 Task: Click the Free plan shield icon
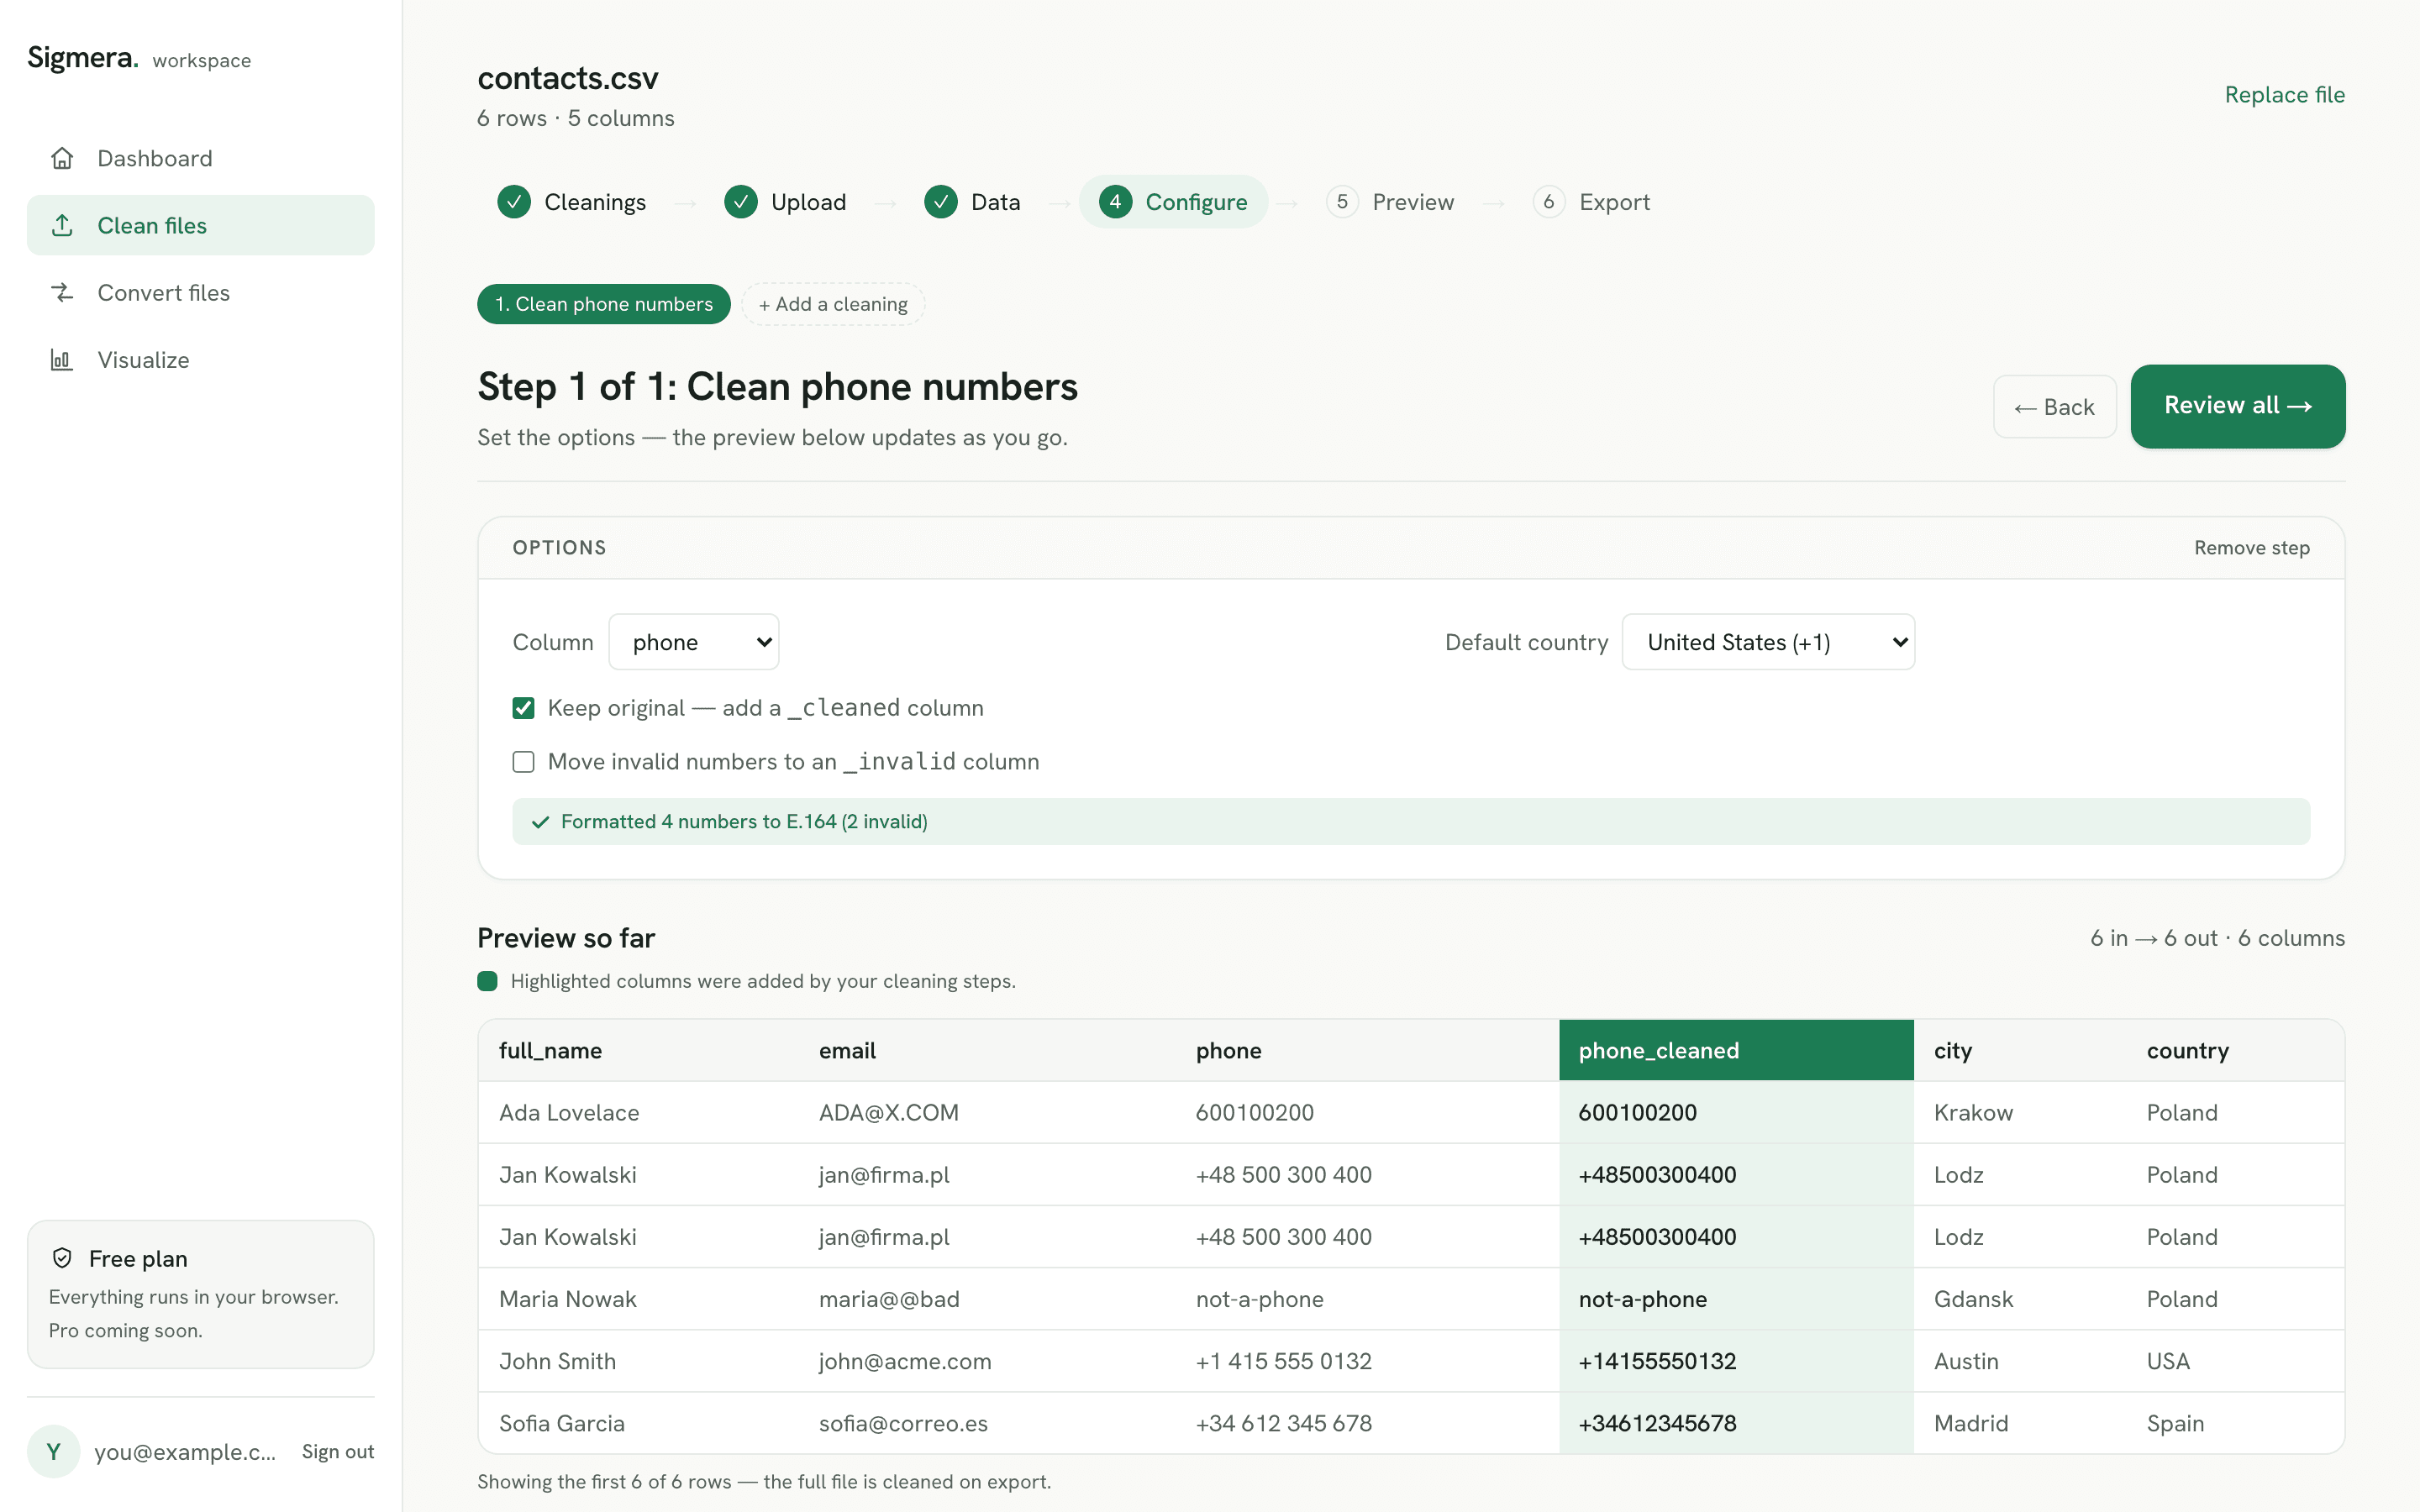[62, 1258]
